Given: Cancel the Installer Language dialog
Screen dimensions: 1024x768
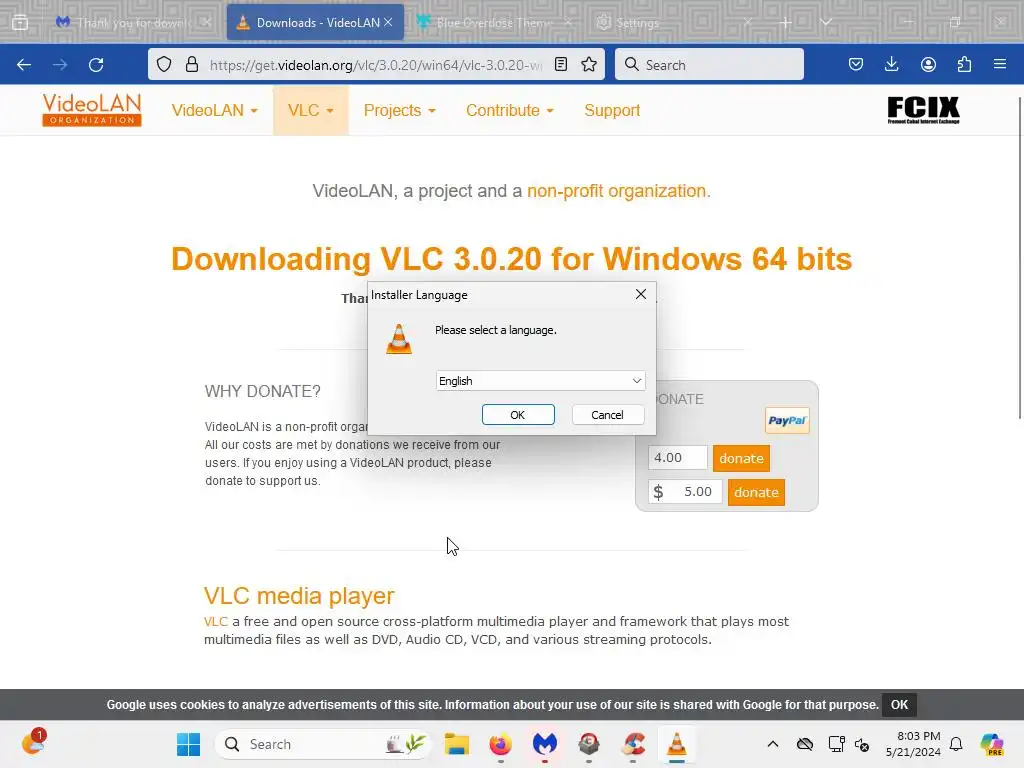Looking at the screenshot, I should 607,415.
